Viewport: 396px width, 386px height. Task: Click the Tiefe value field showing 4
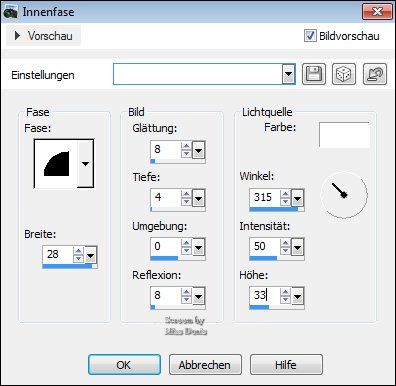pos(166,198)
